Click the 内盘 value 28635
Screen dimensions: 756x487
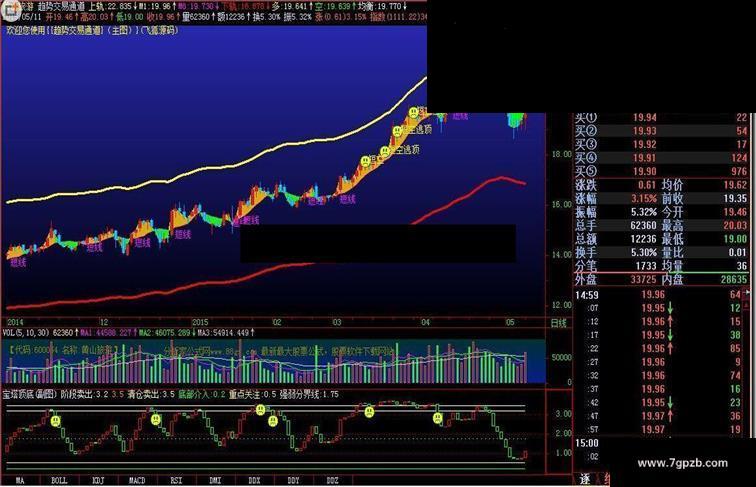[734, 280]
